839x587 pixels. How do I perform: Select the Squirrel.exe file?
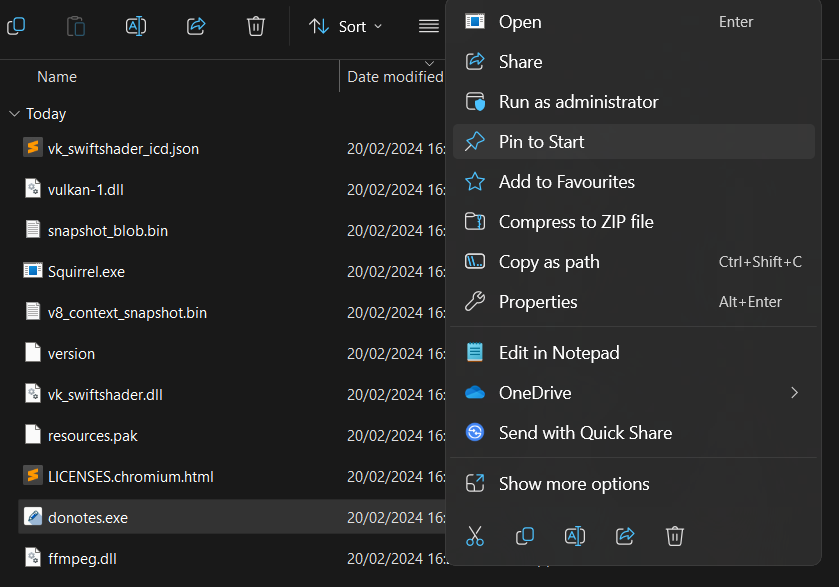(86, 272)
